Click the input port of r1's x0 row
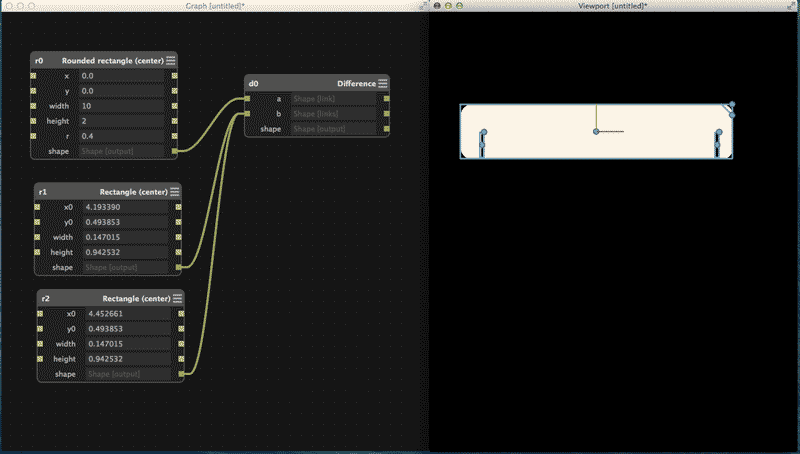 click(37, 207)
